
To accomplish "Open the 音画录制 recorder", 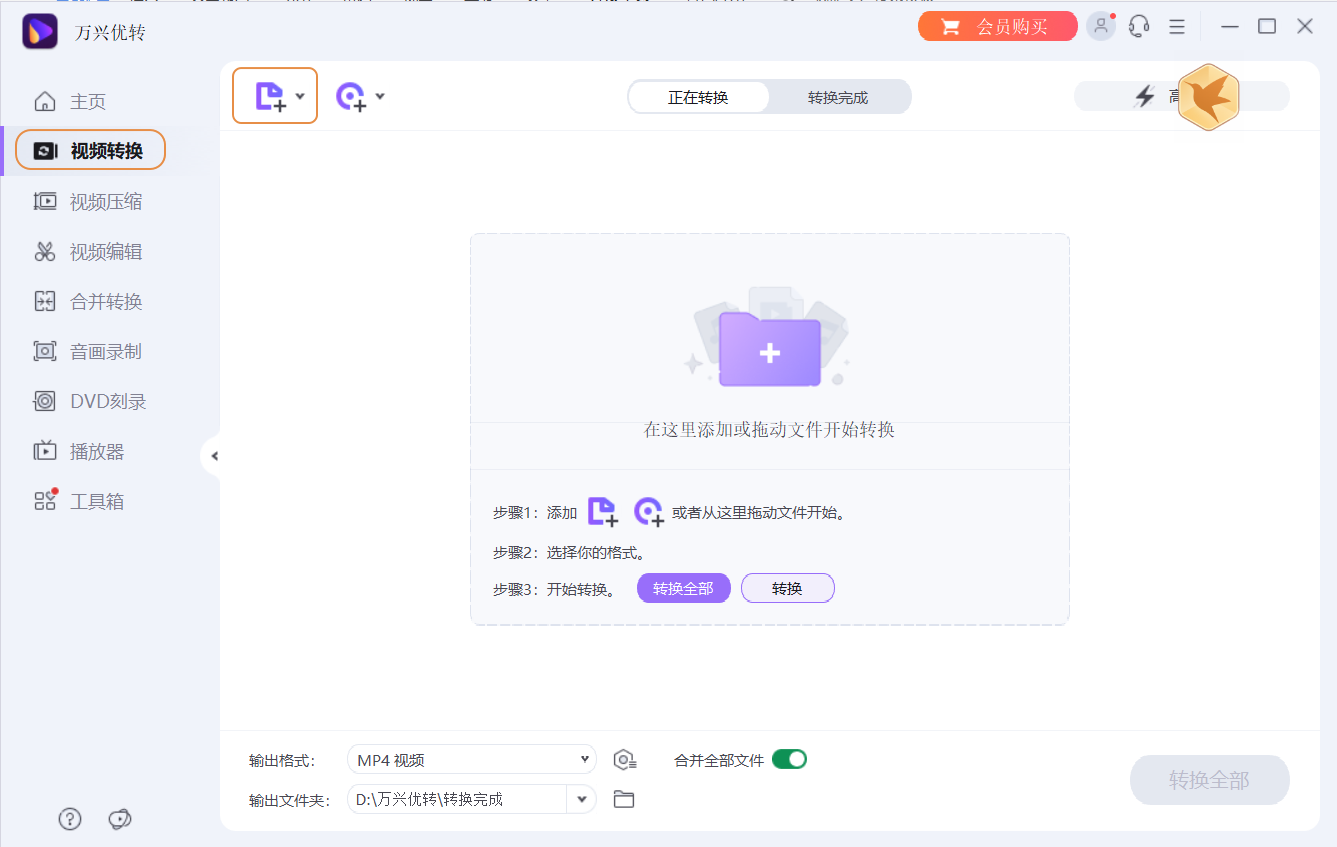I will pyautogui.click(x=90, y=351).
